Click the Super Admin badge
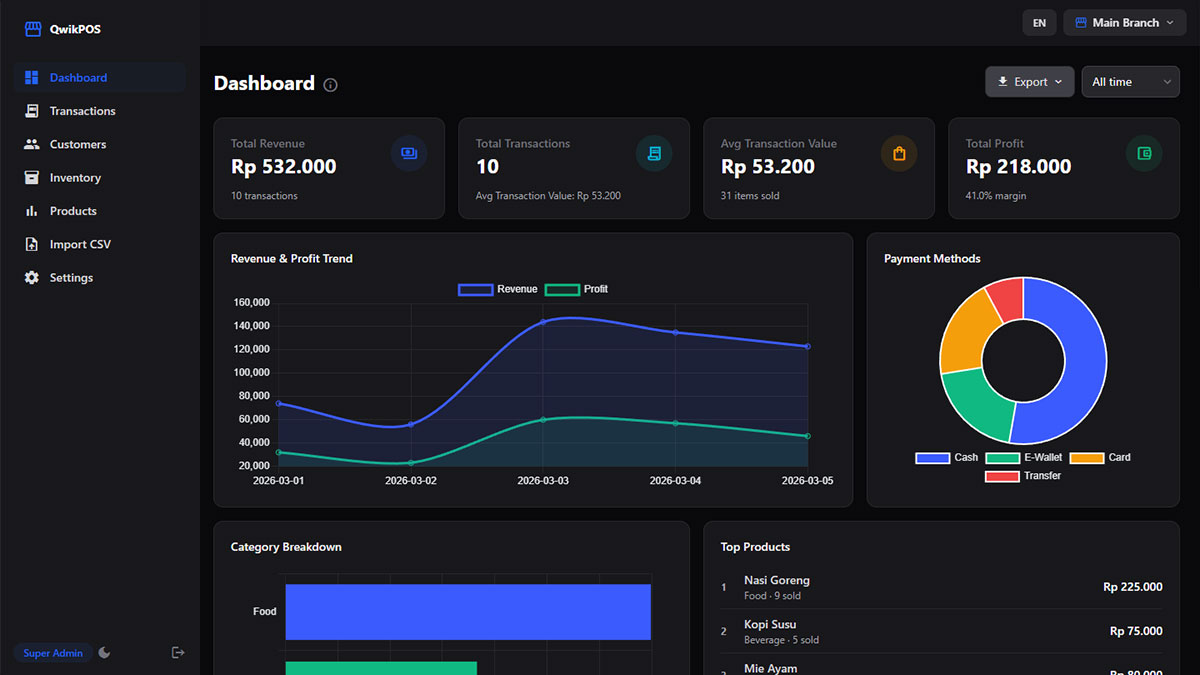Image resolution: width=1200 pixels, height=675 pixels. (53, 653)
